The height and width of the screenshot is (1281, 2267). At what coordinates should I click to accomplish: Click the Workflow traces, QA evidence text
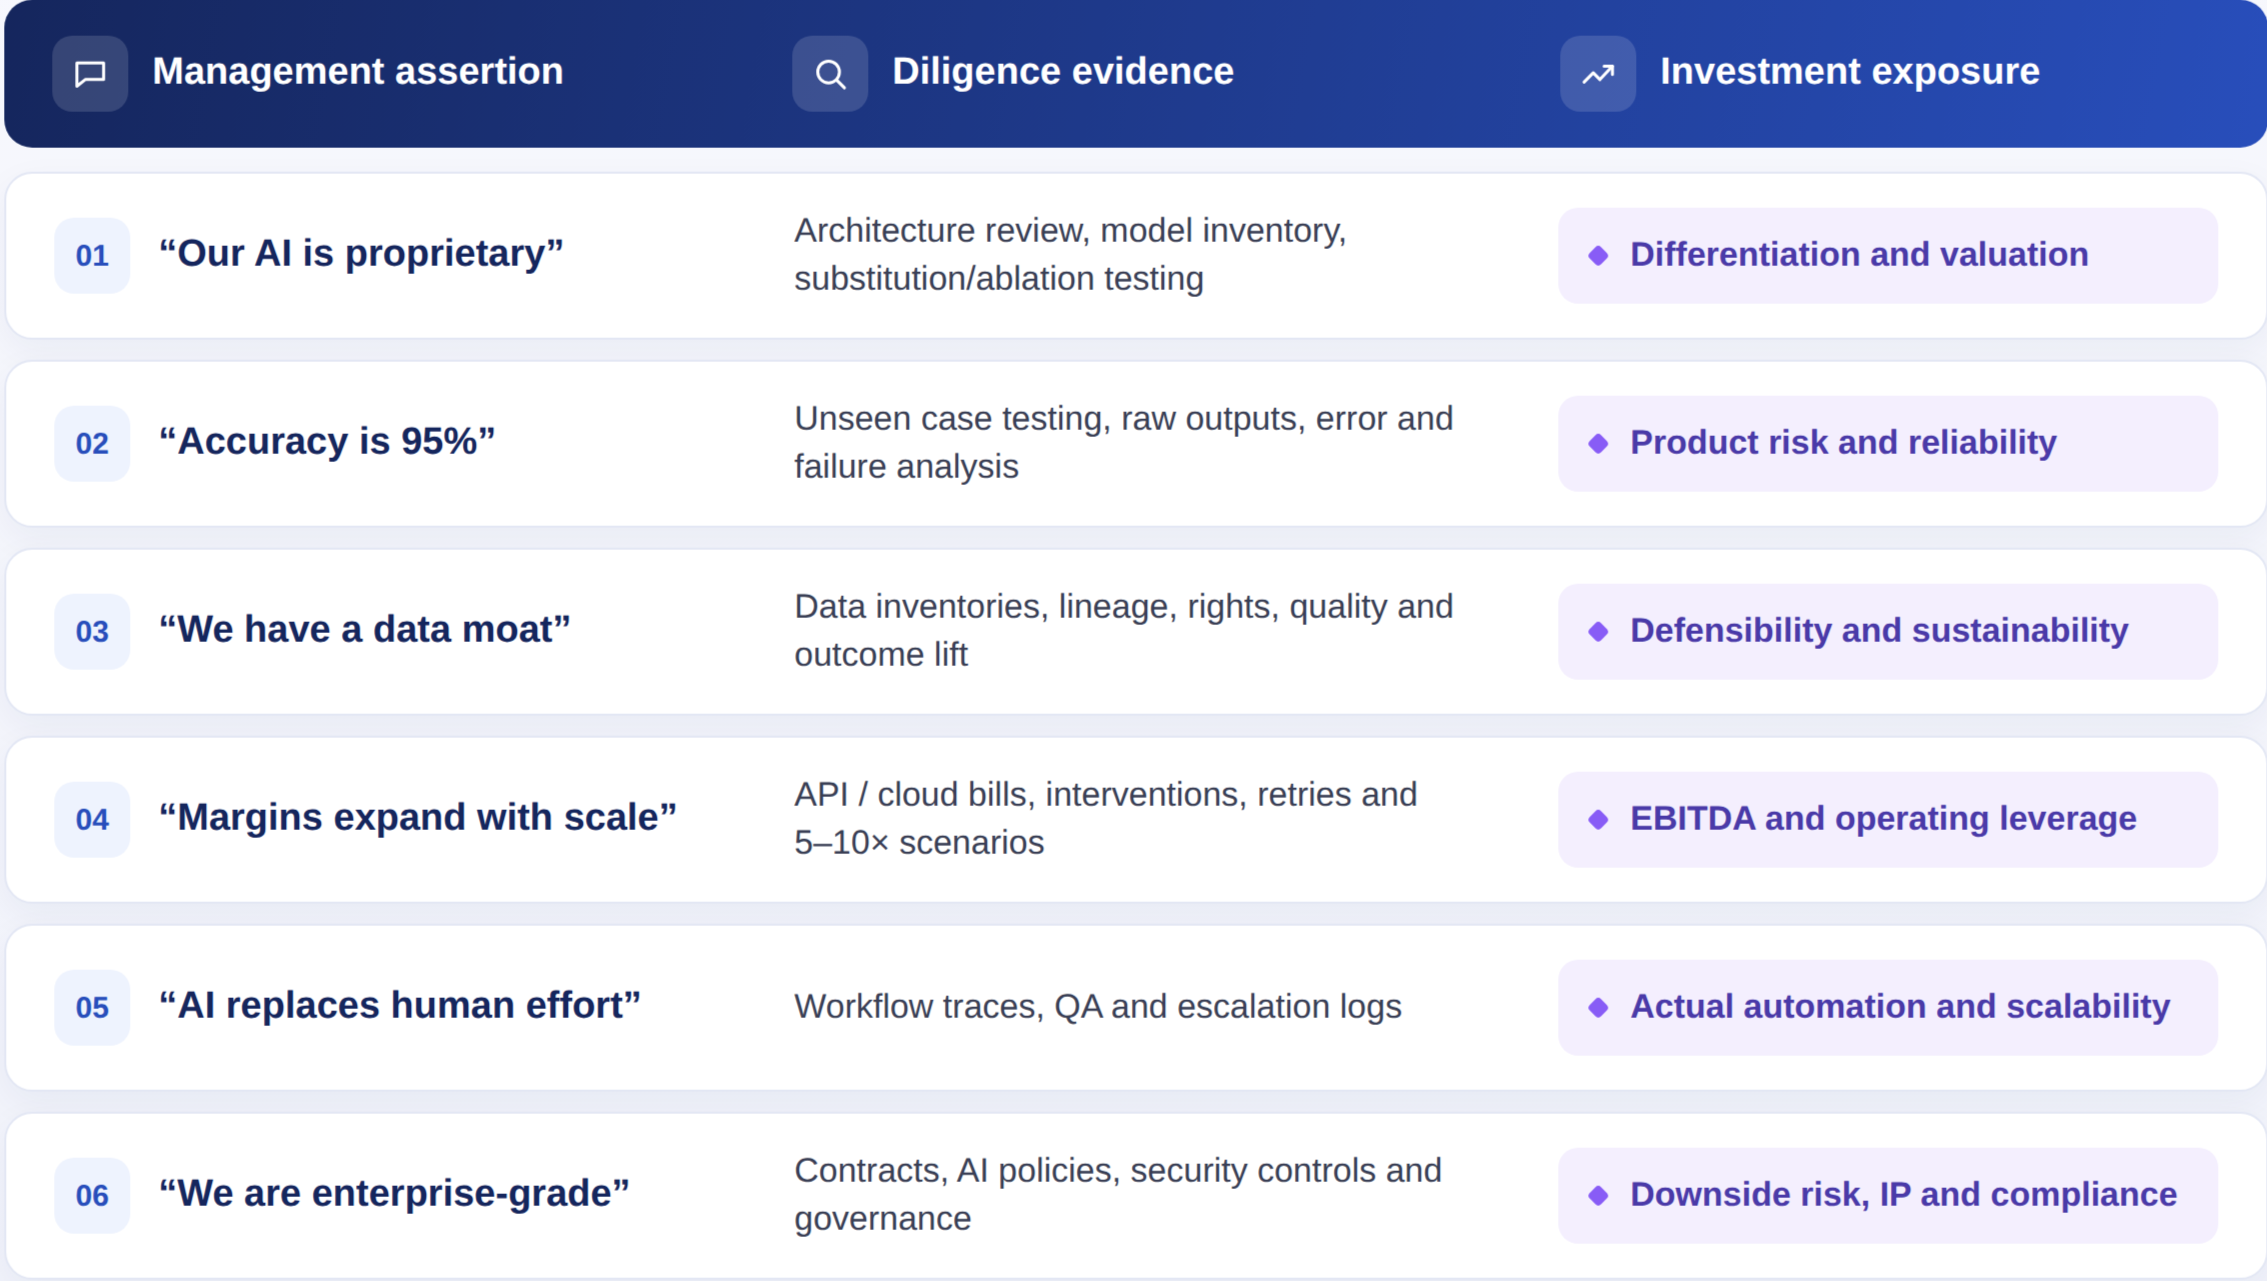tap(1098, 1006)
